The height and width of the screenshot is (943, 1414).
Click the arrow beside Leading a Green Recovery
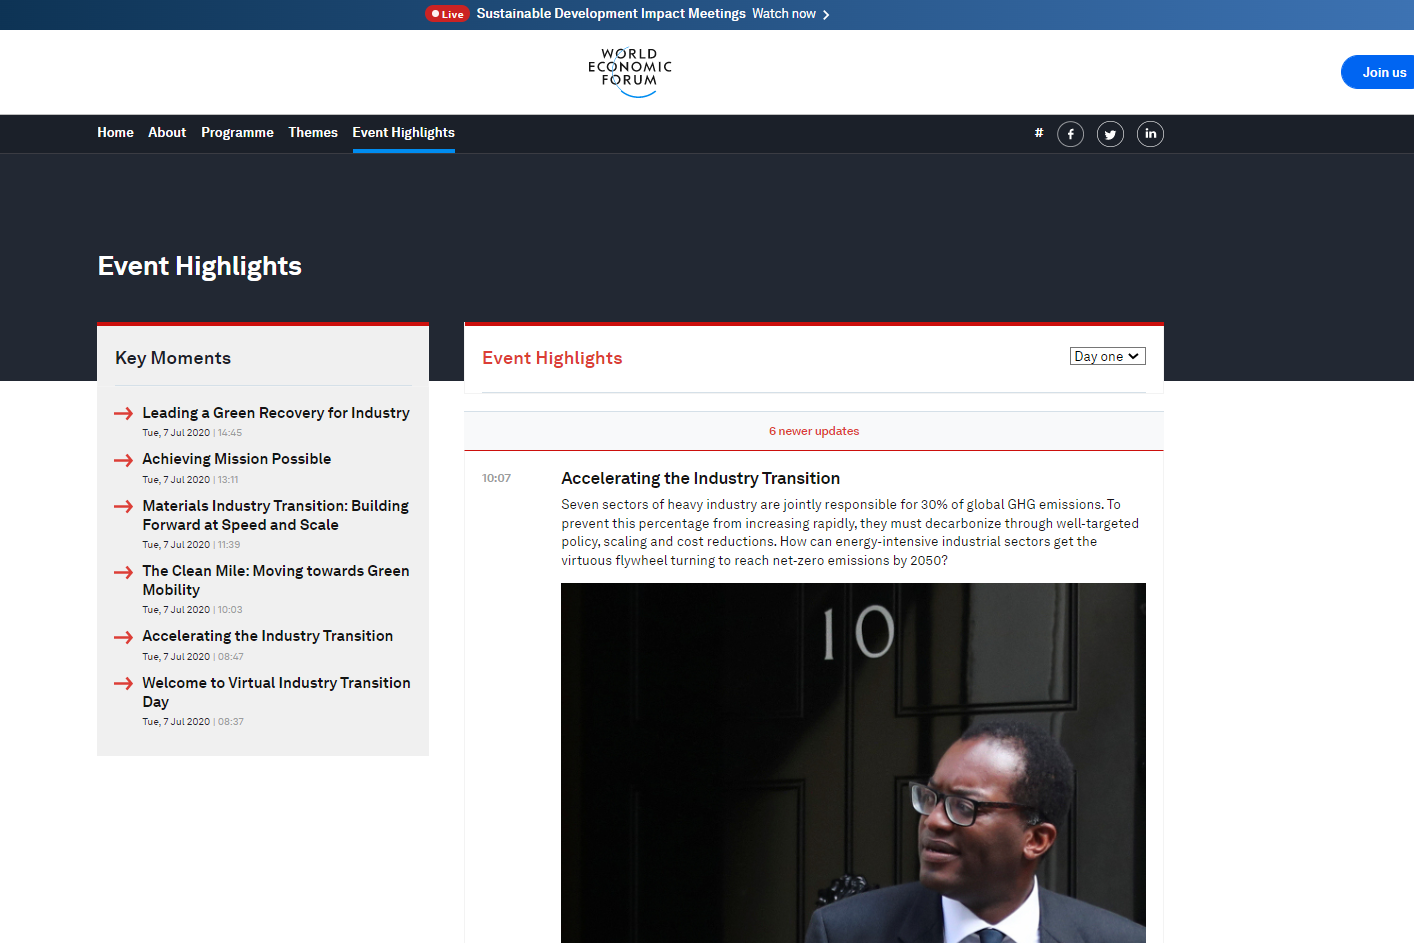[123, 413]
